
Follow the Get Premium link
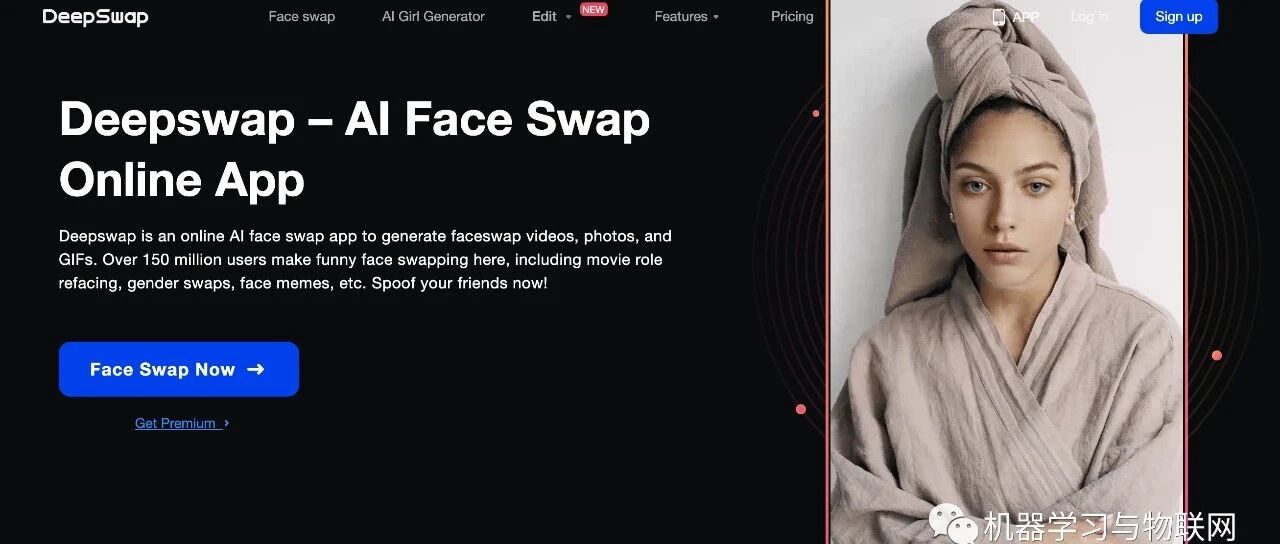(x=176, y=423)
